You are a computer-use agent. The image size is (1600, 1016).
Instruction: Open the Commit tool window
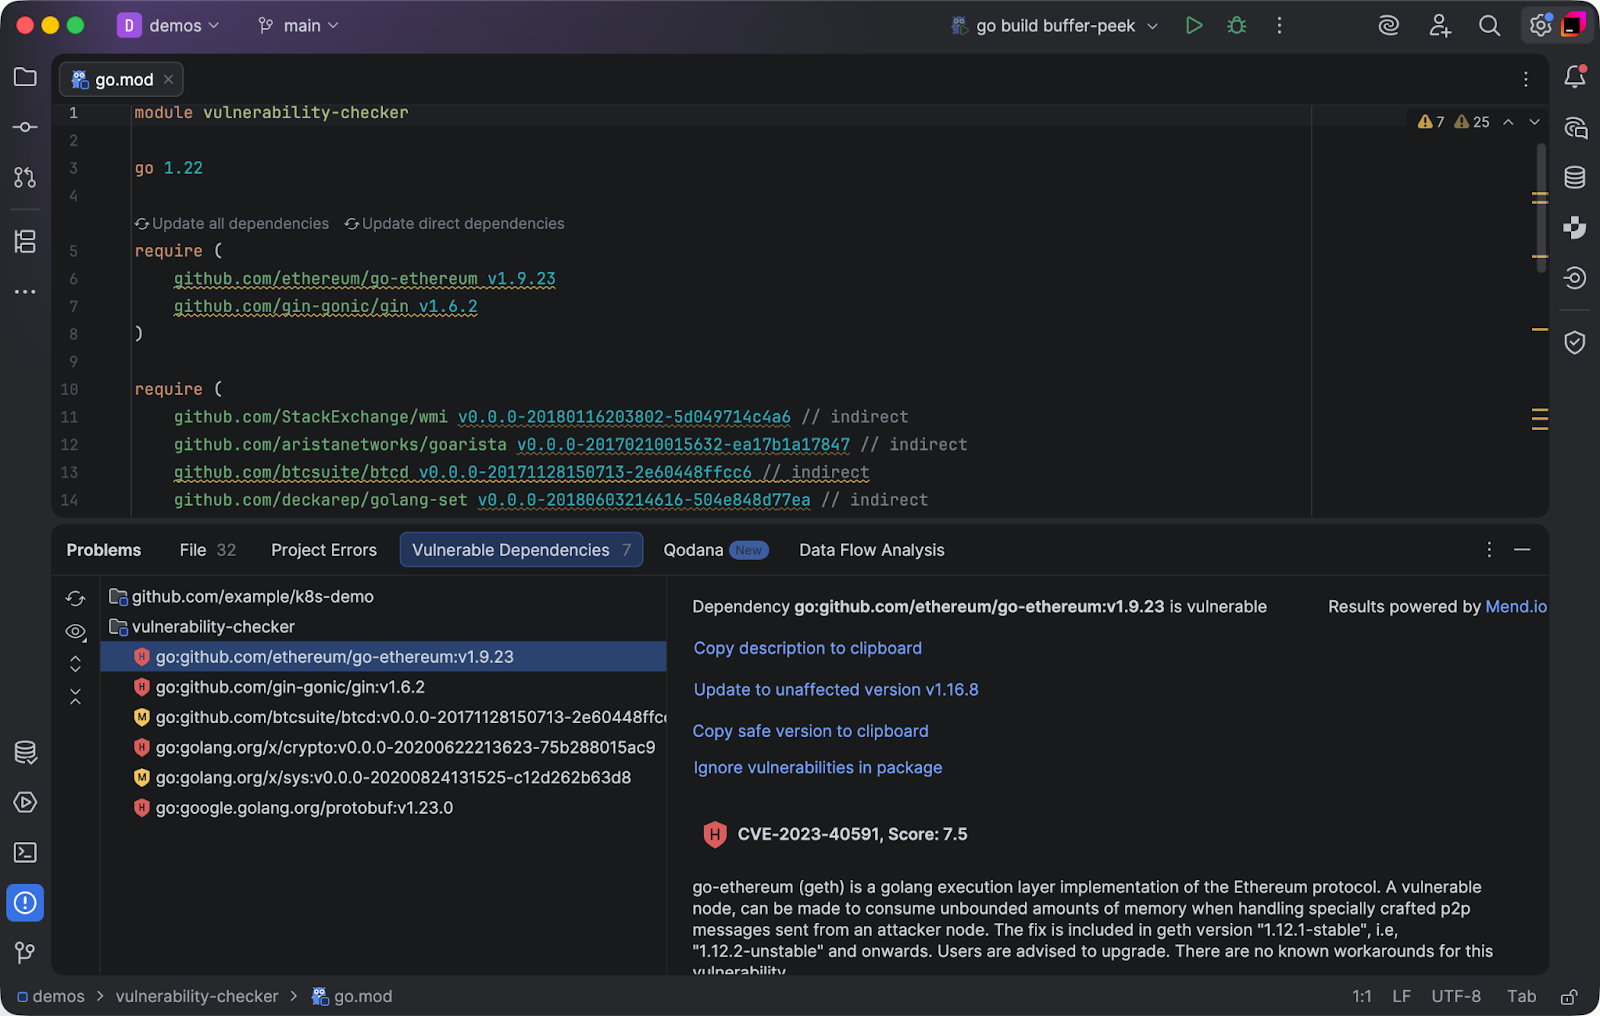pyautogui.click(x=25, y=127)
